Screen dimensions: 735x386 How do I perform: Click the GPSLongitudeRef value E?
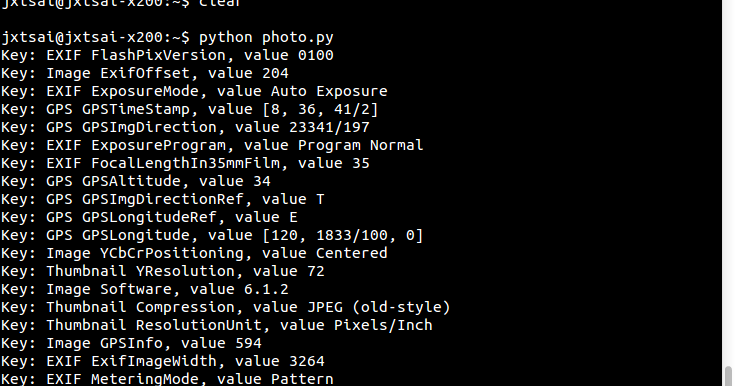(x=293, y=217)
